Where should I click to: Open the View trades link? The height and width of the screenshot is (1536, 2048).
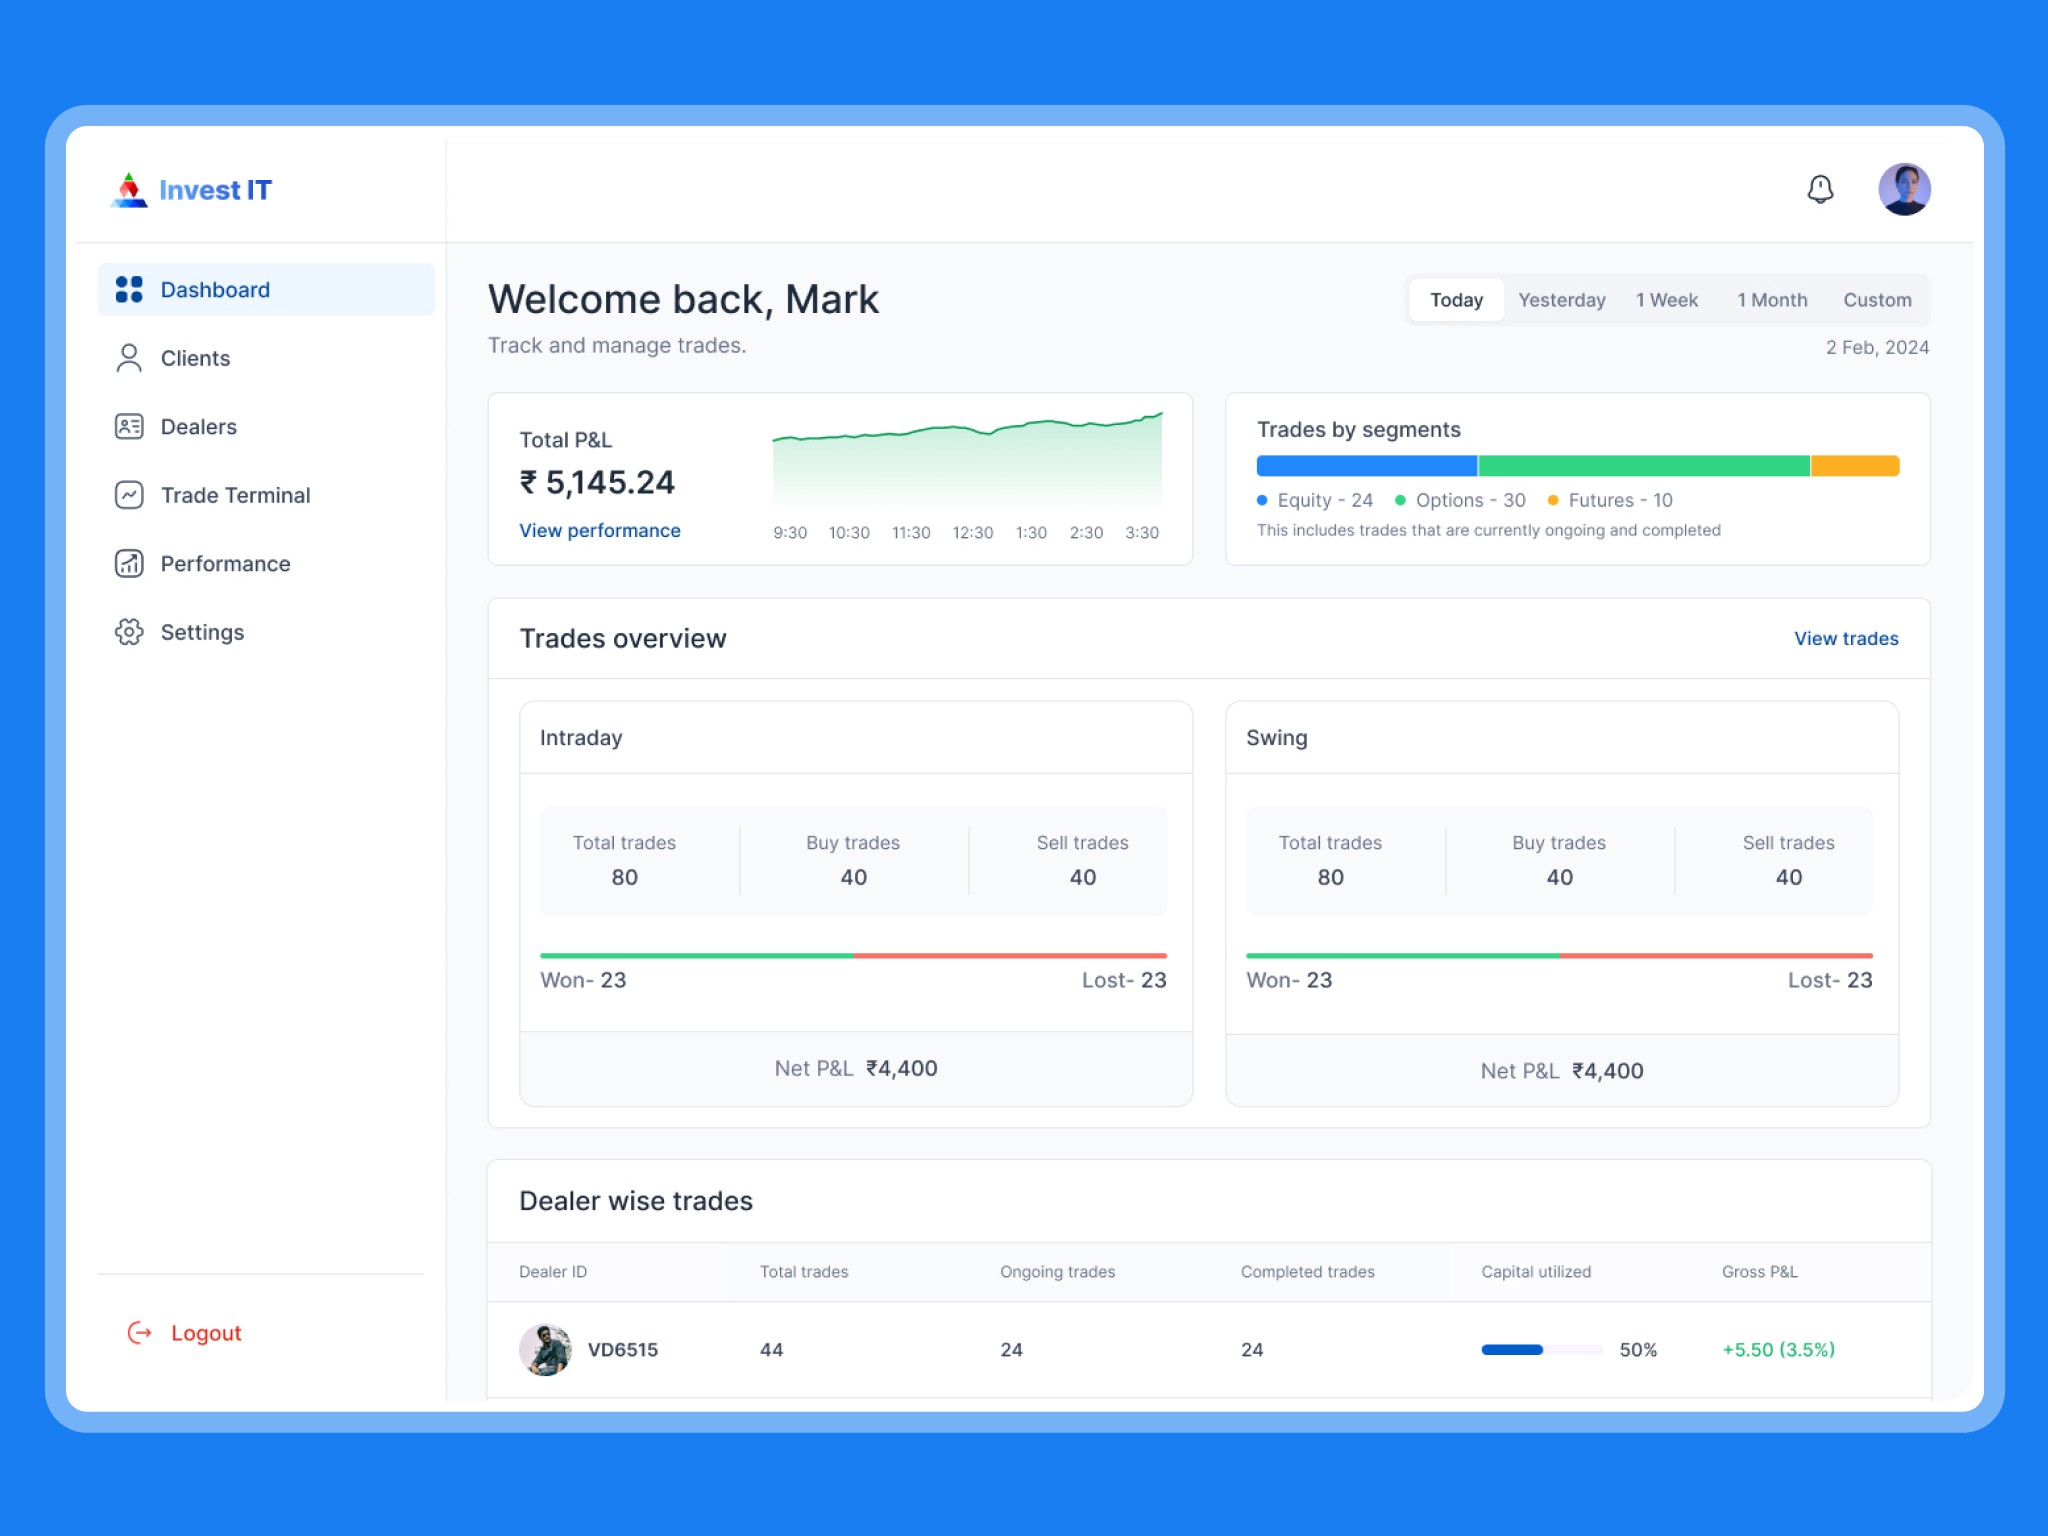coord(1846,639)
